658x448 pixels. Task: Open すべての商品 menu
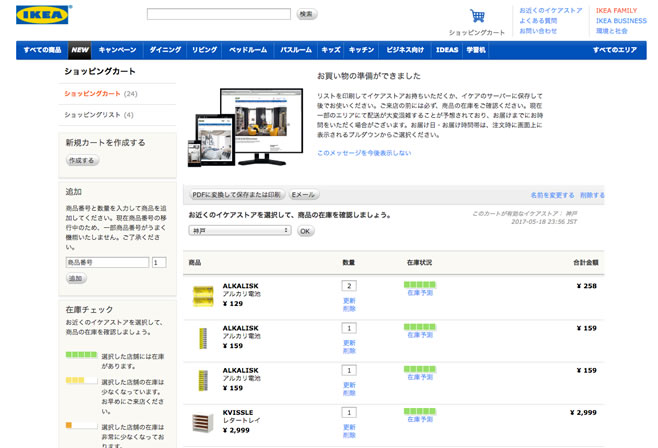click(x=42, y=50)
